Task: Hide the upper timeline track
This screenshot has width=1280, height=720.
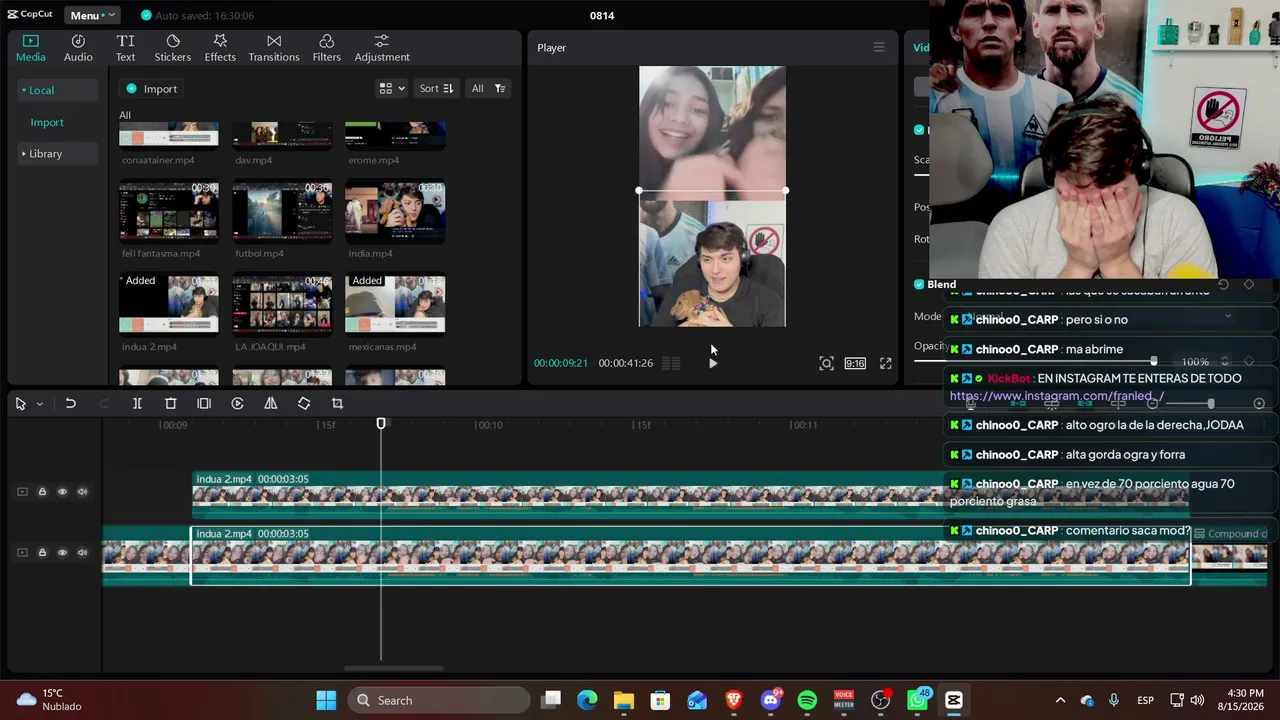Action: pos(62,491)
